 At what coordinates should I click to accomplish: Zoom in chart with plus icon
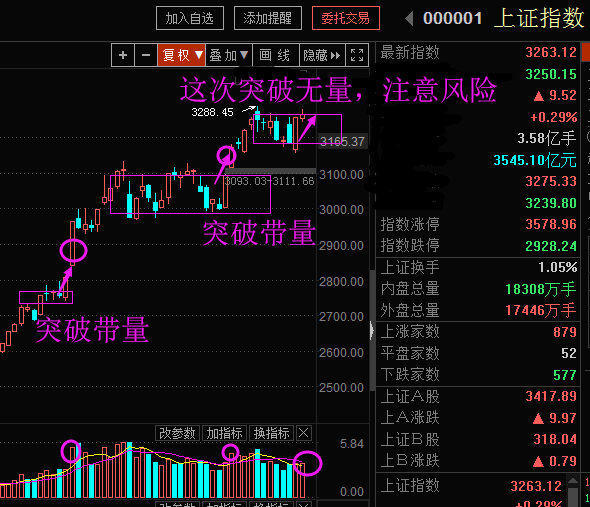[x=123, y=55]
